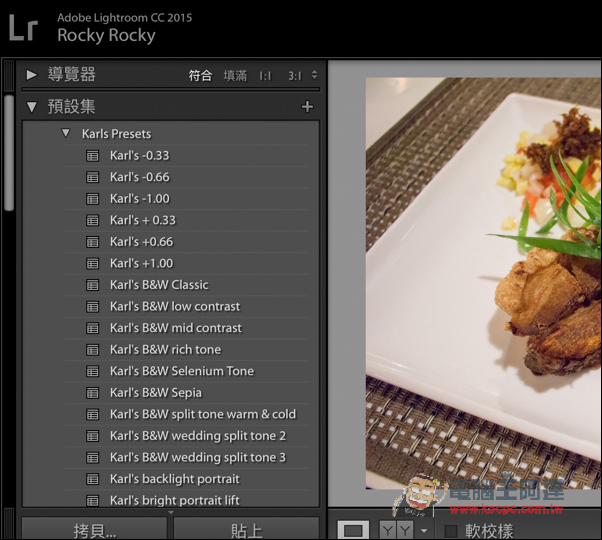Click the left panel vertical scrollbar
602x540 pixels.
point(9,150)
